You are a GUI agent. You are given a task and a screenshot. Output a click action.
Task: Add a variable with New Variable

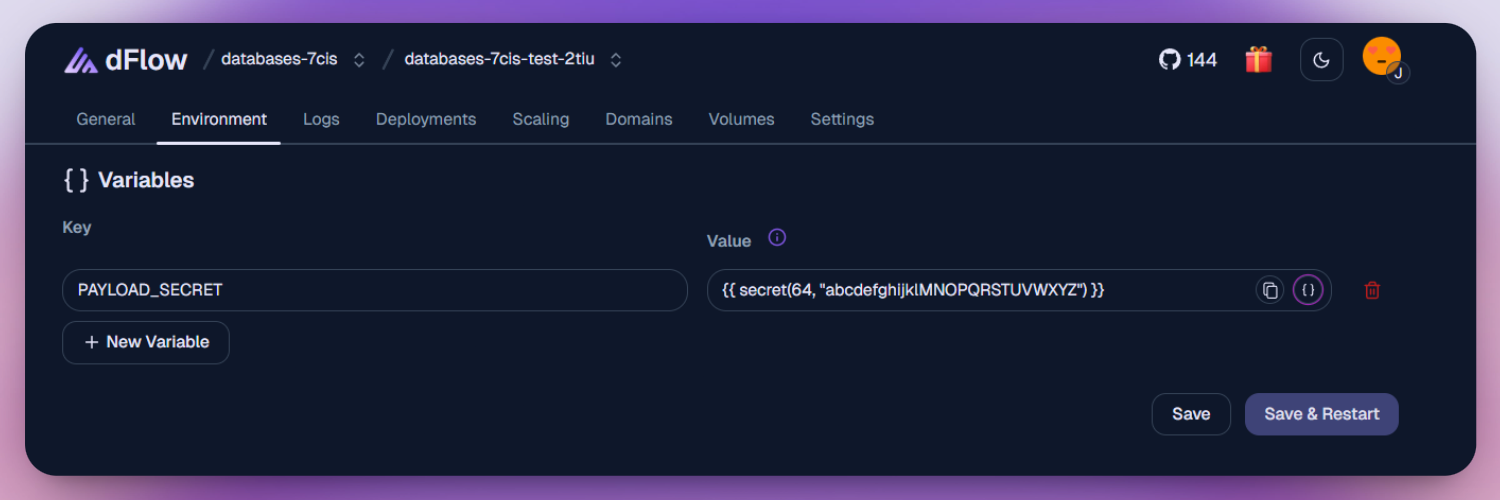pyautogui.click(x=146, y=342)
